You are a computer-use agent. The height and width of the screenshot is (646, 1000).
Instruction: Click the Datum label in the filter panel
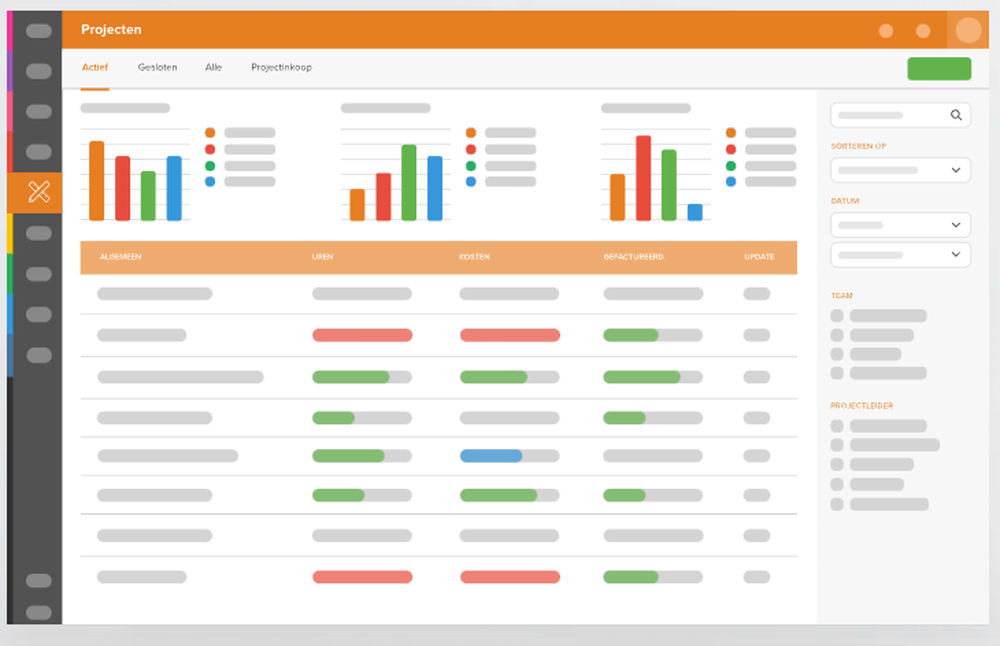(x=845, y=201)
